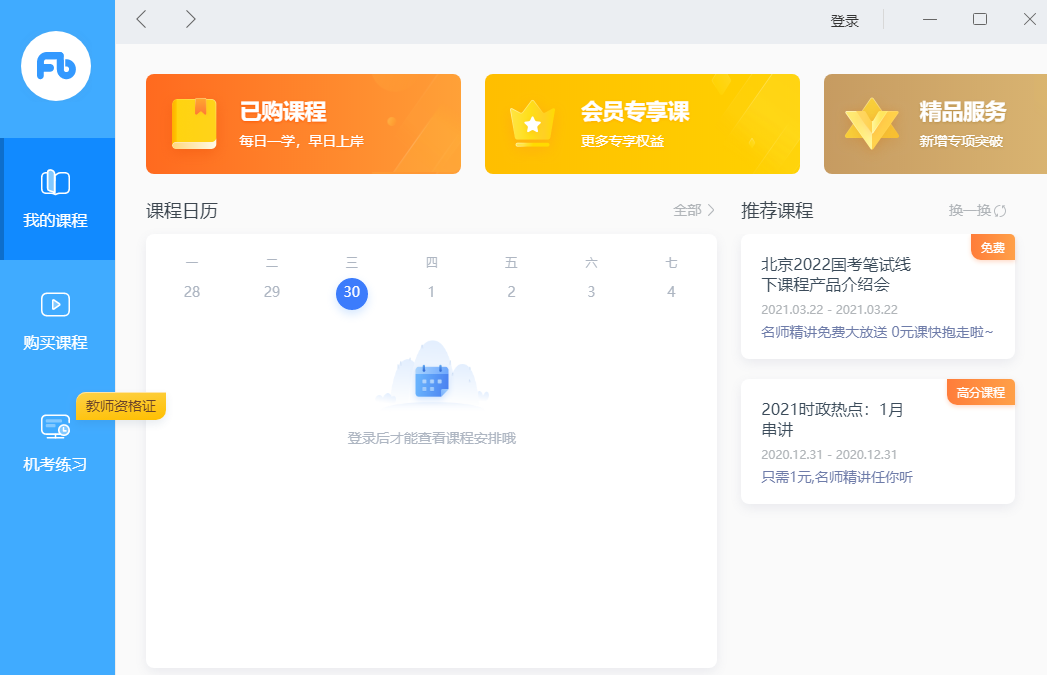Click 课程日历 heading
The image size is (1047, 675).
click(182, 211)
